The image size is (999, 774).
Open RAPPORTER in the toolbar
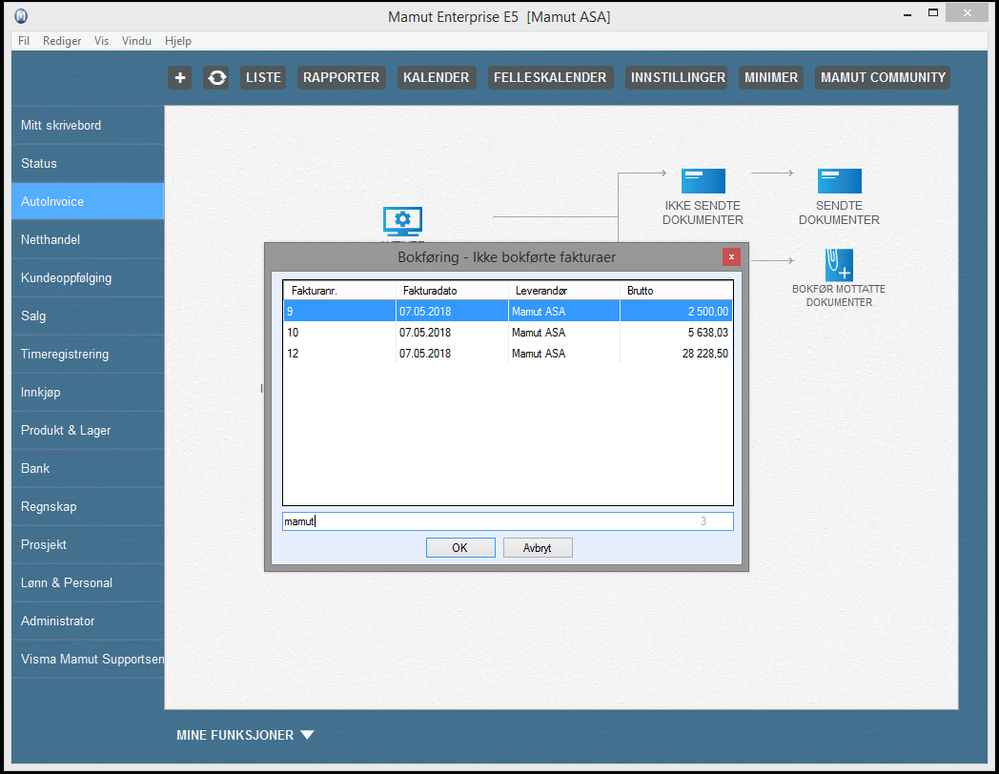(341, 78)
